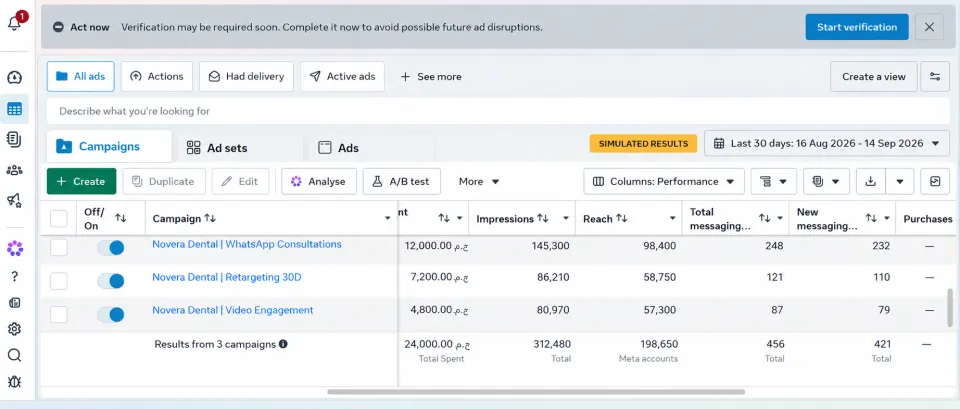The image size is (960, 409).
Task: Dismiss the verification banner with X
Action: [929, 27]
